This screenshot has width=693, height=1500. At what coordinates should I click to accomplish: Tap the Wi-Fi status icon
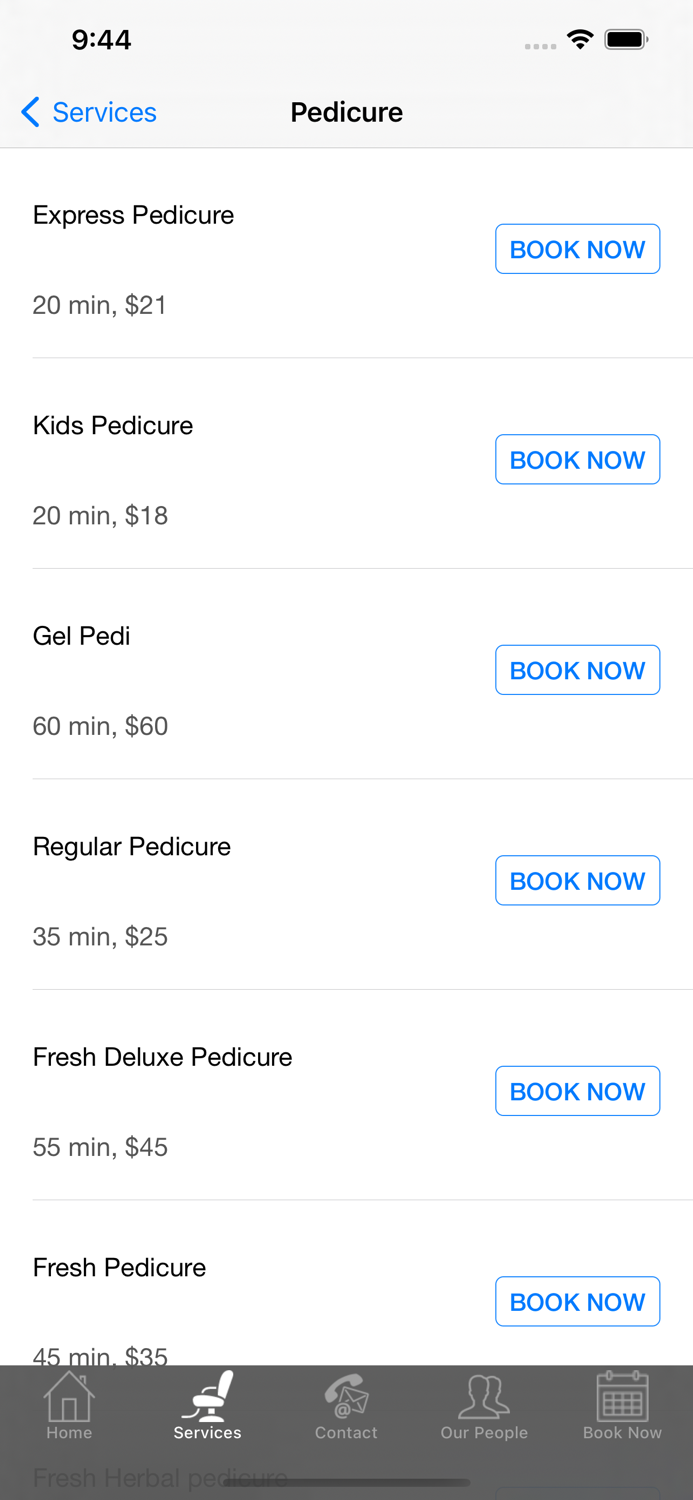[x=581, y=40]
